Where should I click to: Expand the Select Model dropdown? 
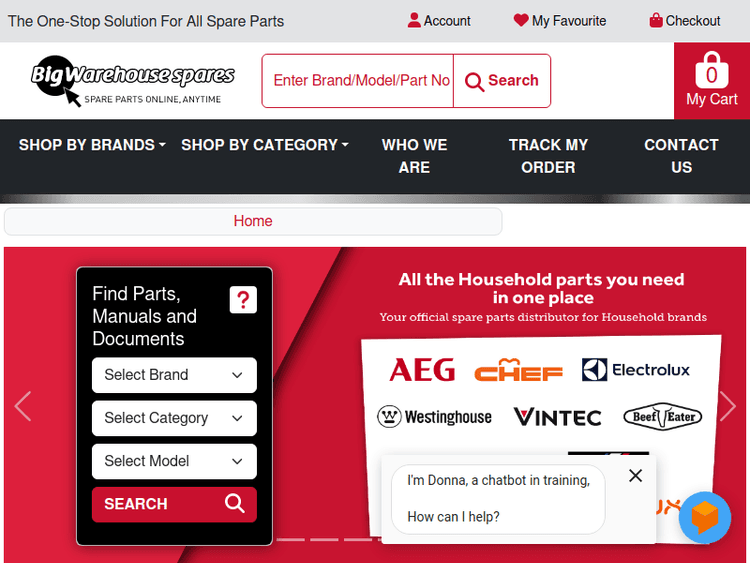click(x=174, y=461)
